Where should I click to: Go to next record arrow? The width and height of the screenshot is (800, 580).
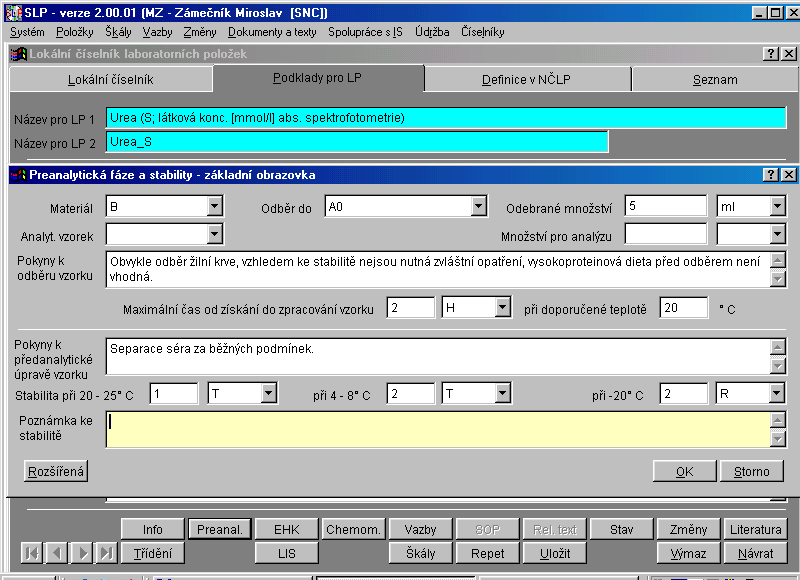(x=82, y=553)
